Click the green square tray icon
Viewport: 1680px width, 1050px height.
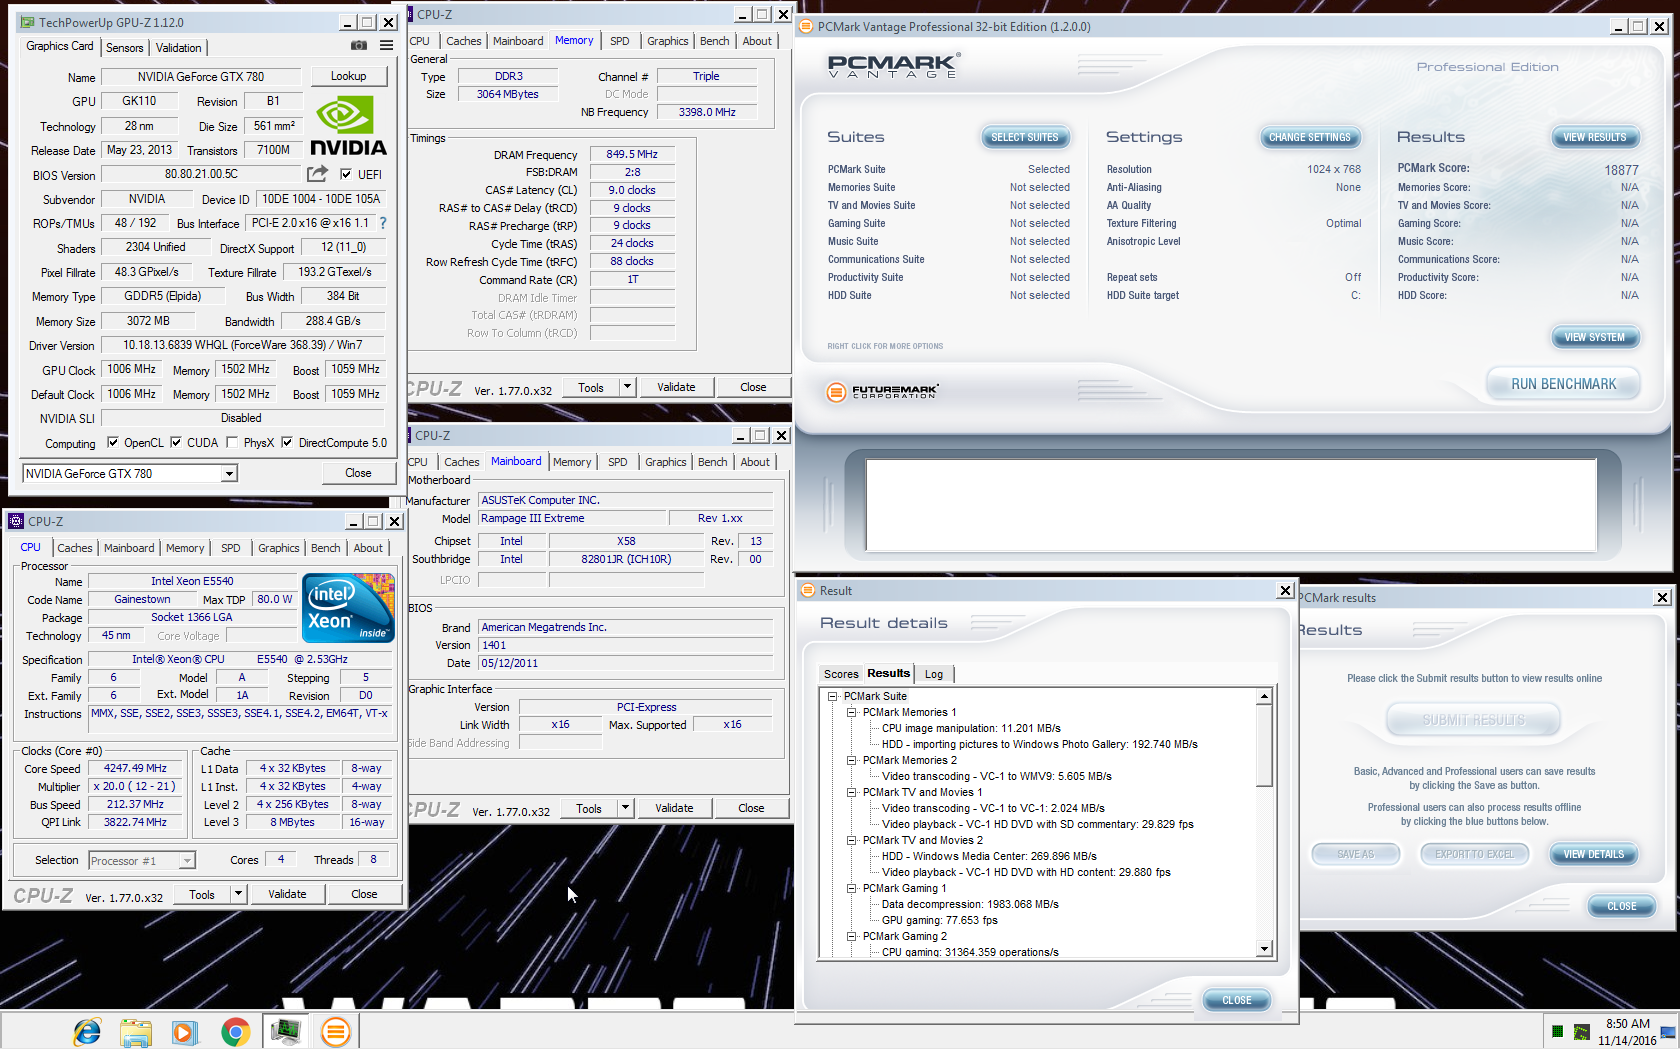1557,1032
